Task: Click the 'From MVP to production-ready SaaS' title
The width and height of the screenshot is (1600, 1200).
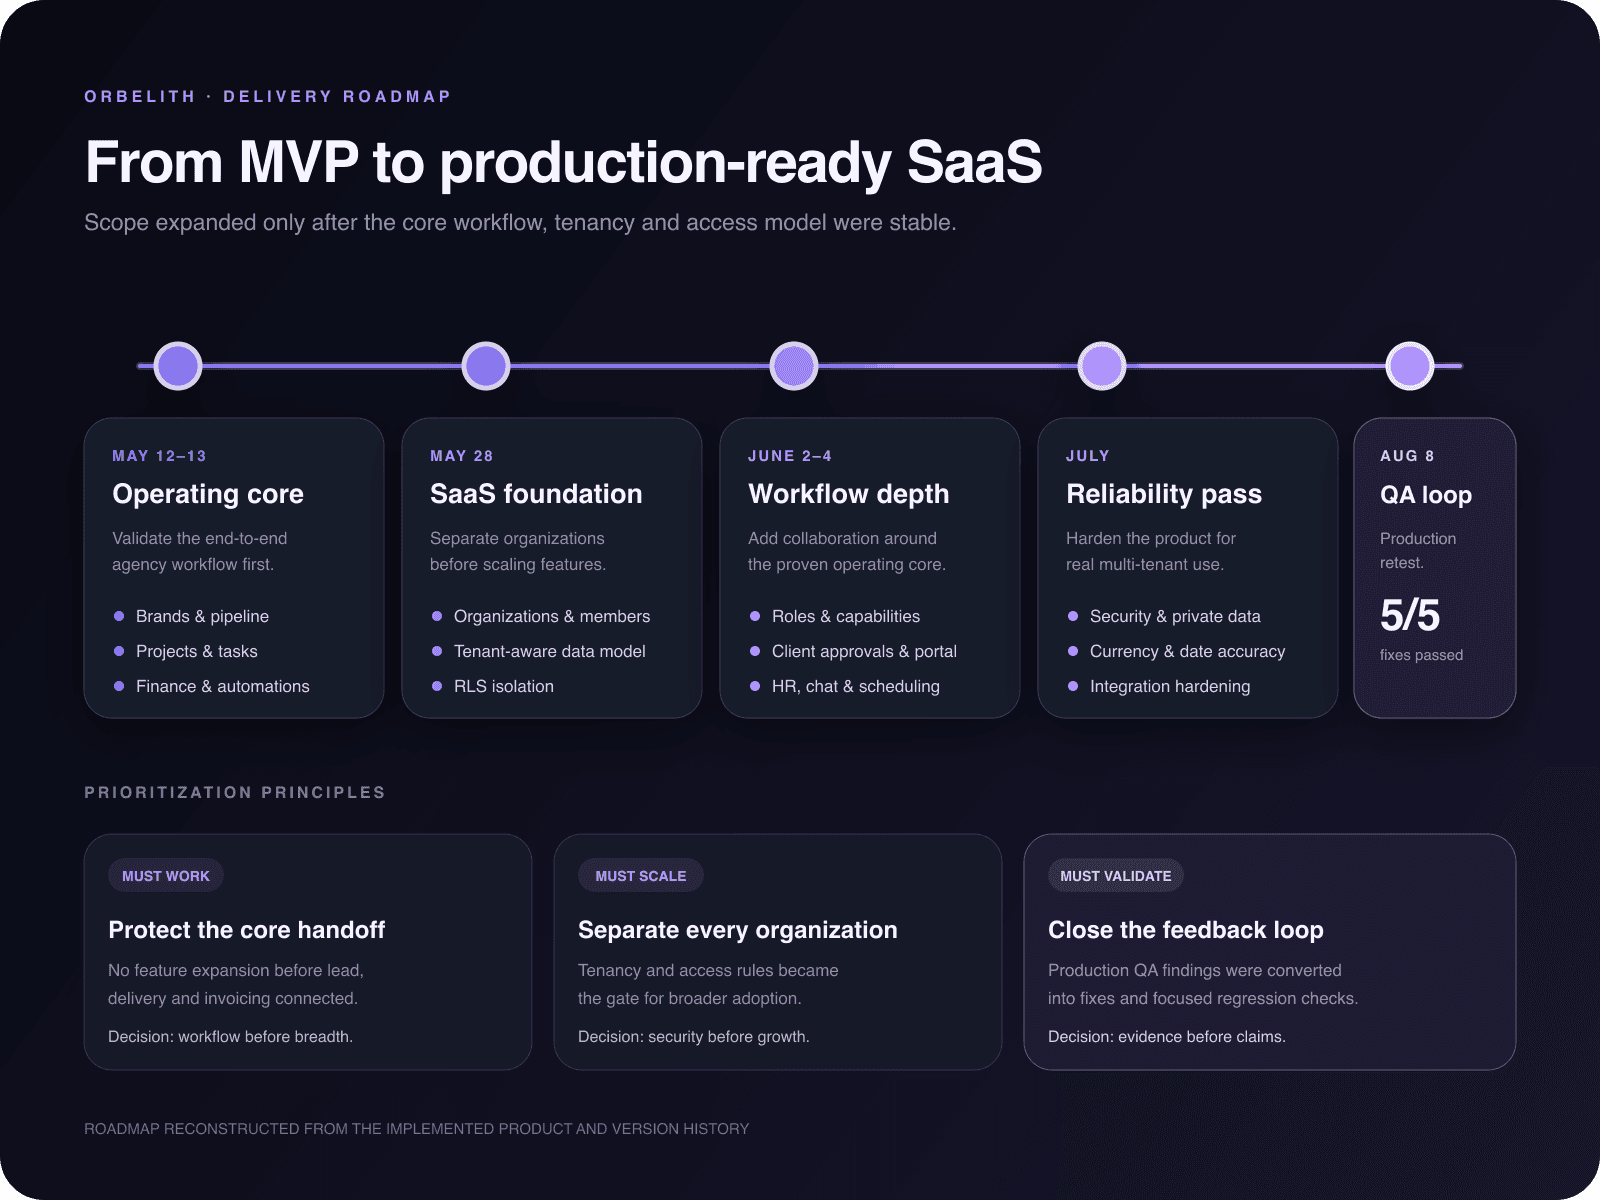Action: (564, 163)
